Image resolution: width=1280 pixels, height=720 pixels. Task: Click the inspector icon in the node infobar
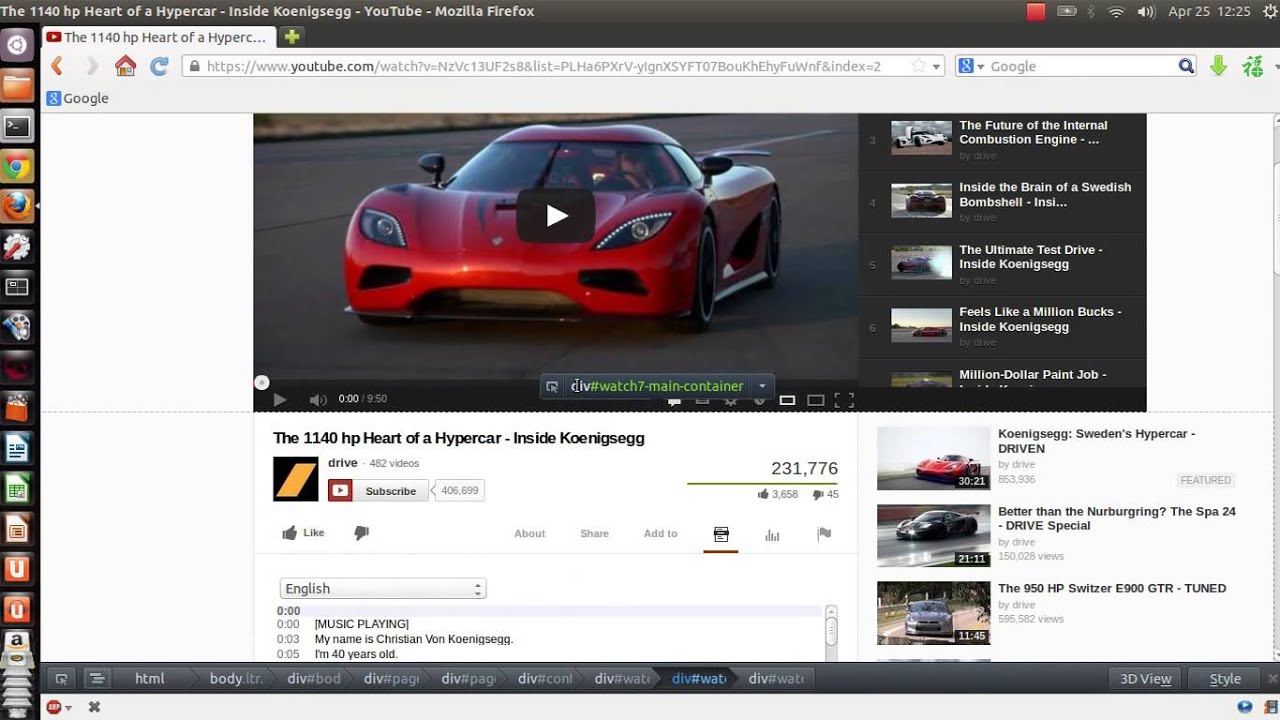click(x=552, y=386)
